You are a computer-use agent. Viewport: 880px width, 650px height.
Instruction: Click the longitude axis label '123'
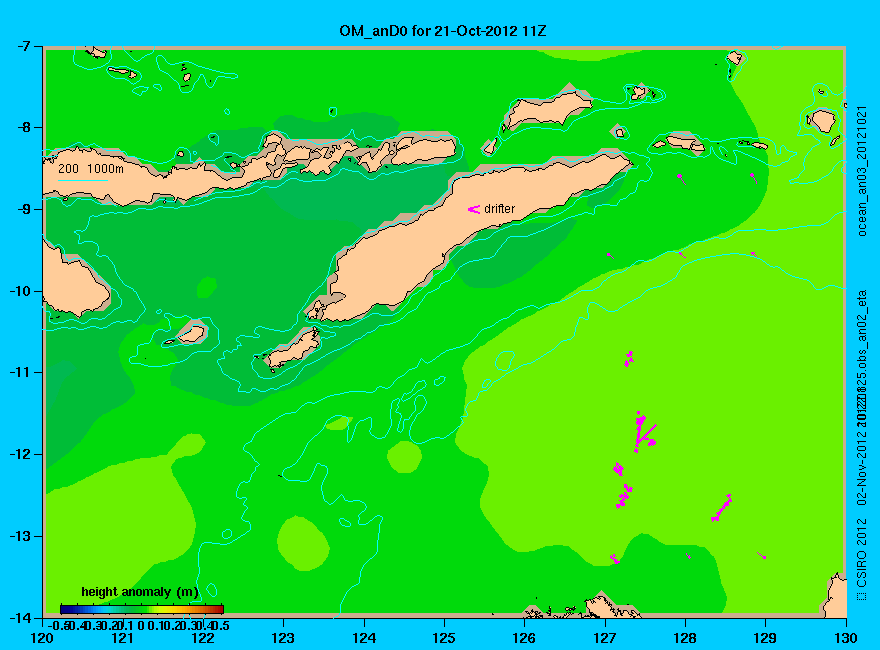coord(283,638)
